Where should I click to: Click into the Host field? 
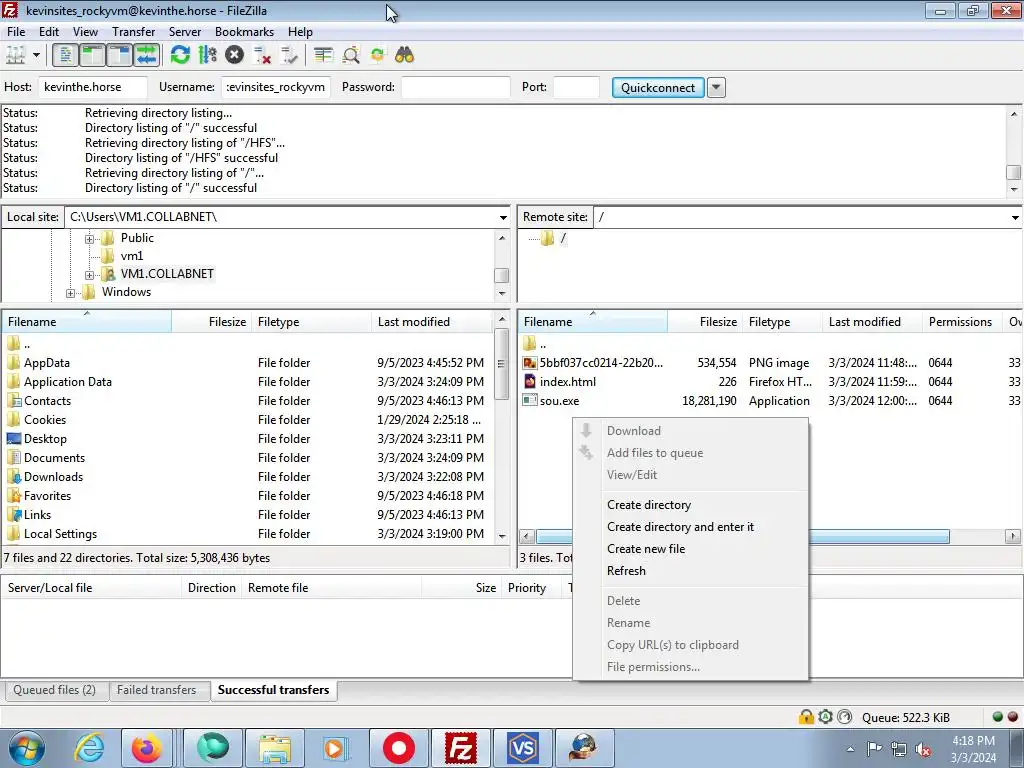(93, 88)
